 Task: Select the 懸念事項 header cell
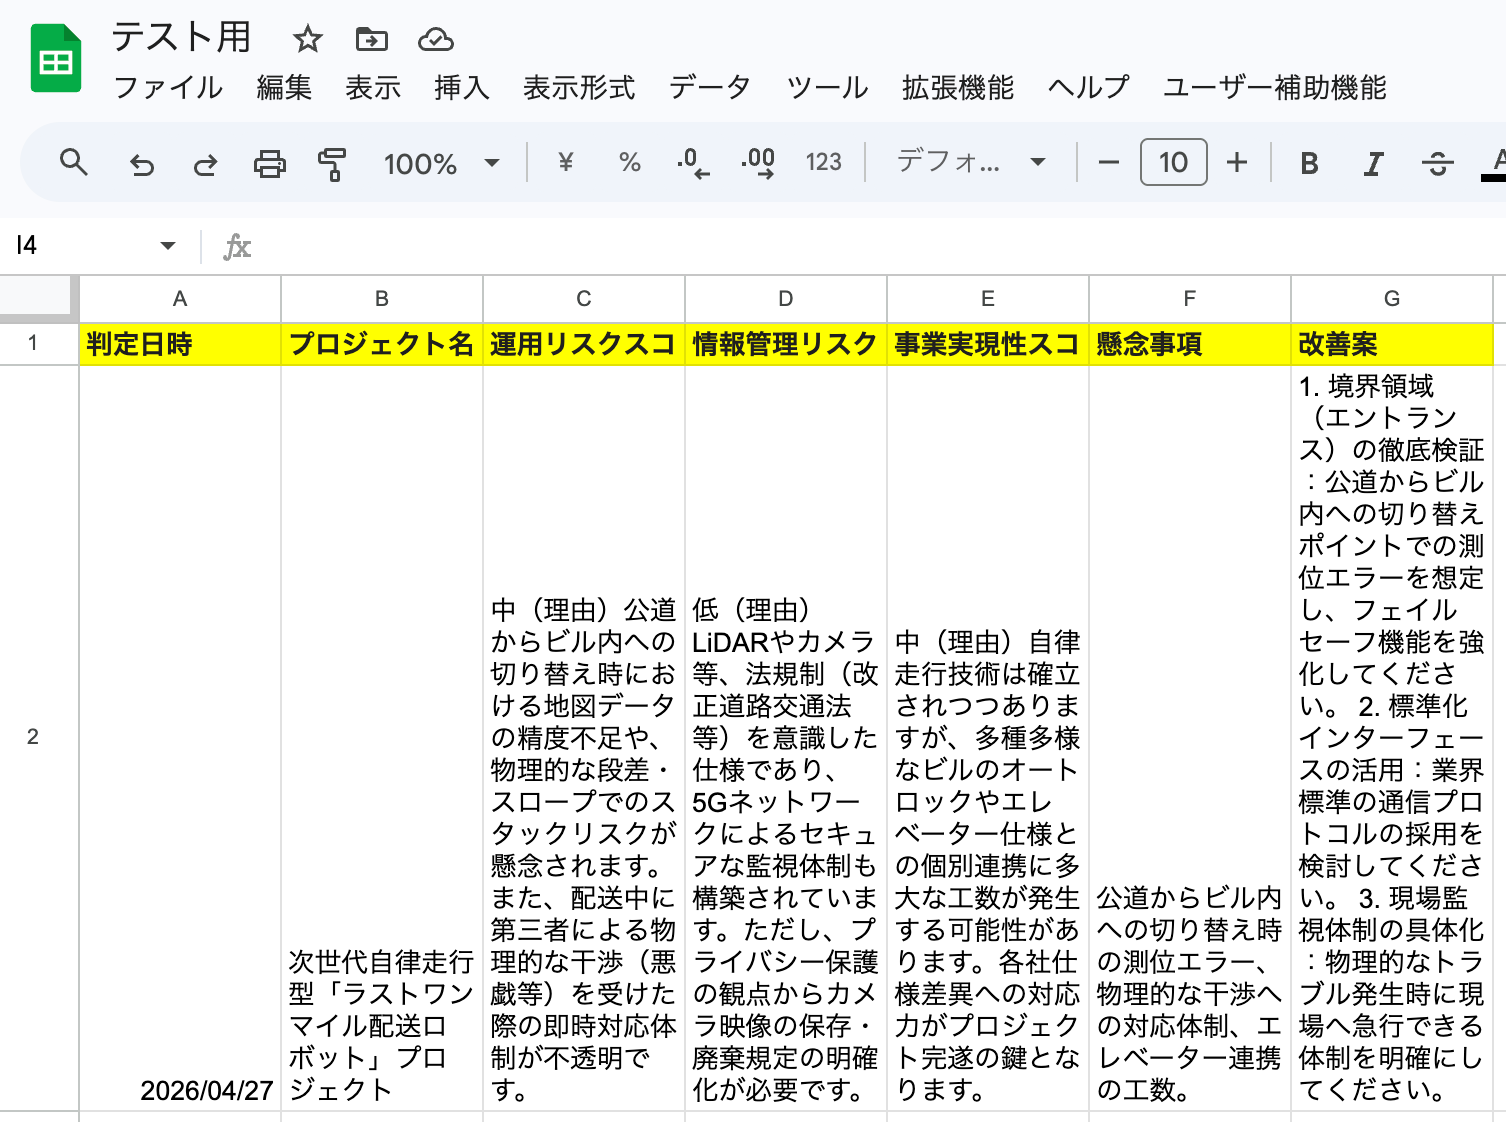coord(1190,344)
